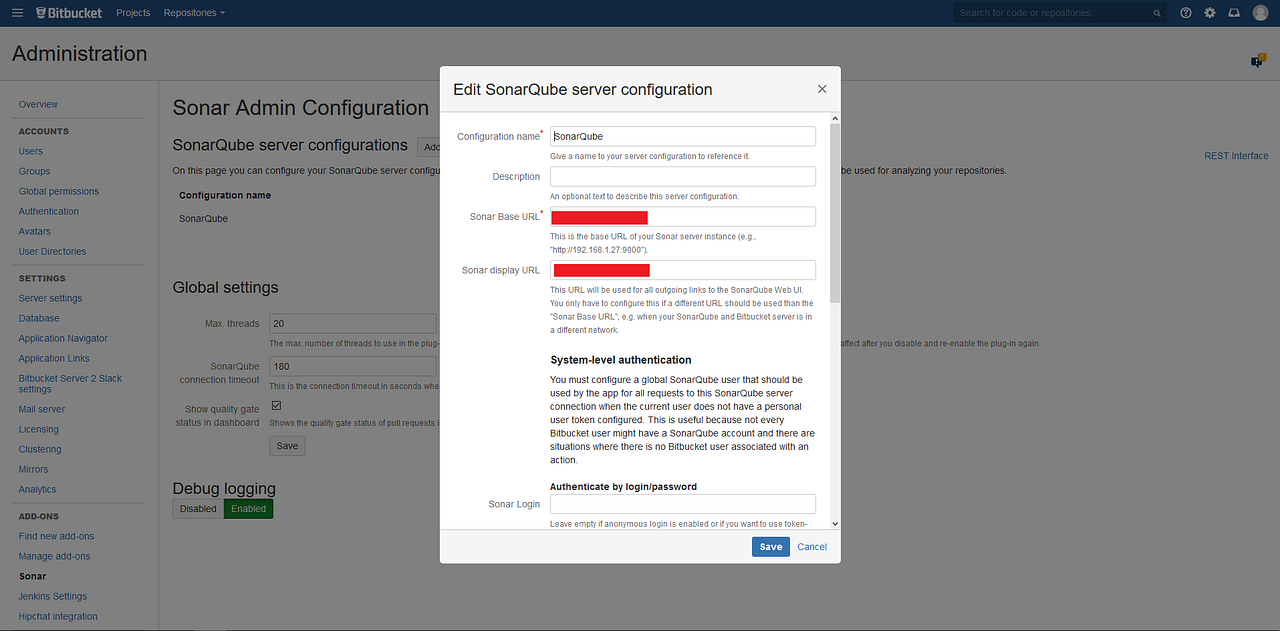Open Application Links page
Viewport: 1280px width, 631px height.
(54, 358)
